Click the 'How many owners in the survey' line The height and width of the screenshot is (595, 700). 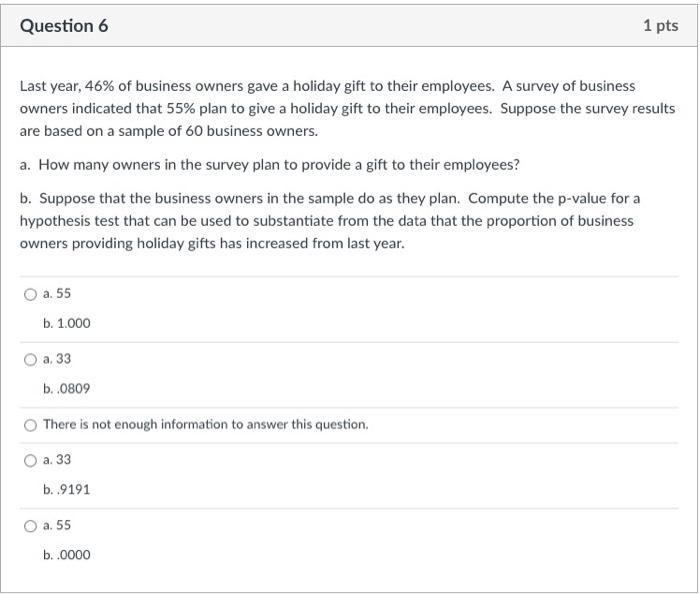(270, 165)
